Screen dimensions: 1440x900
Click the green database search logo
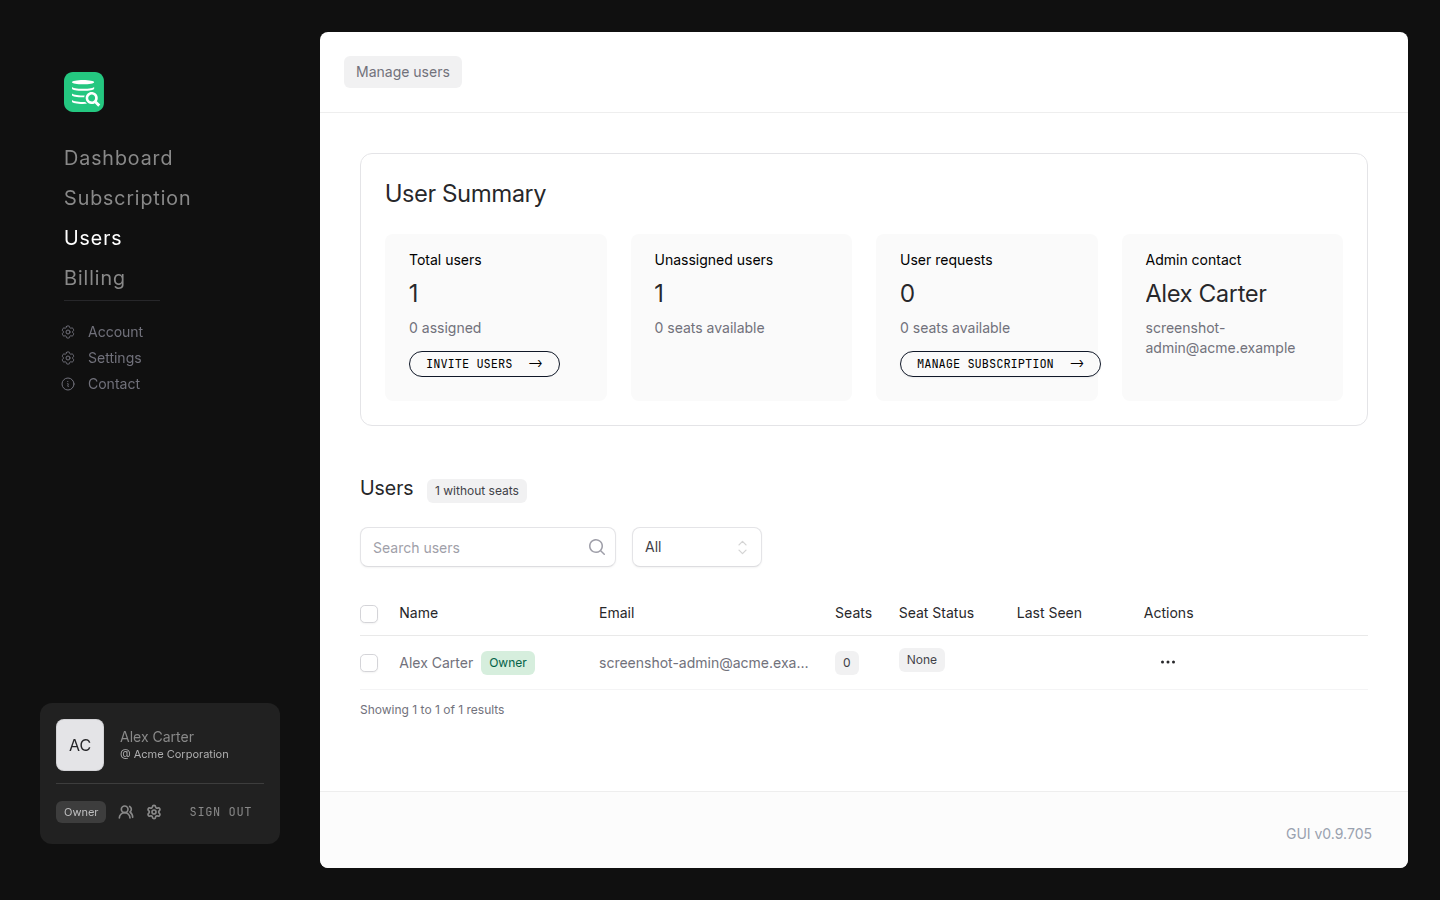tap(84, 92)
